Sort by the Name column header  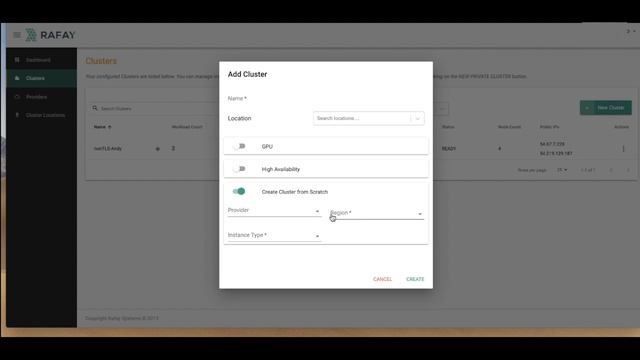[x=102, y=127]
